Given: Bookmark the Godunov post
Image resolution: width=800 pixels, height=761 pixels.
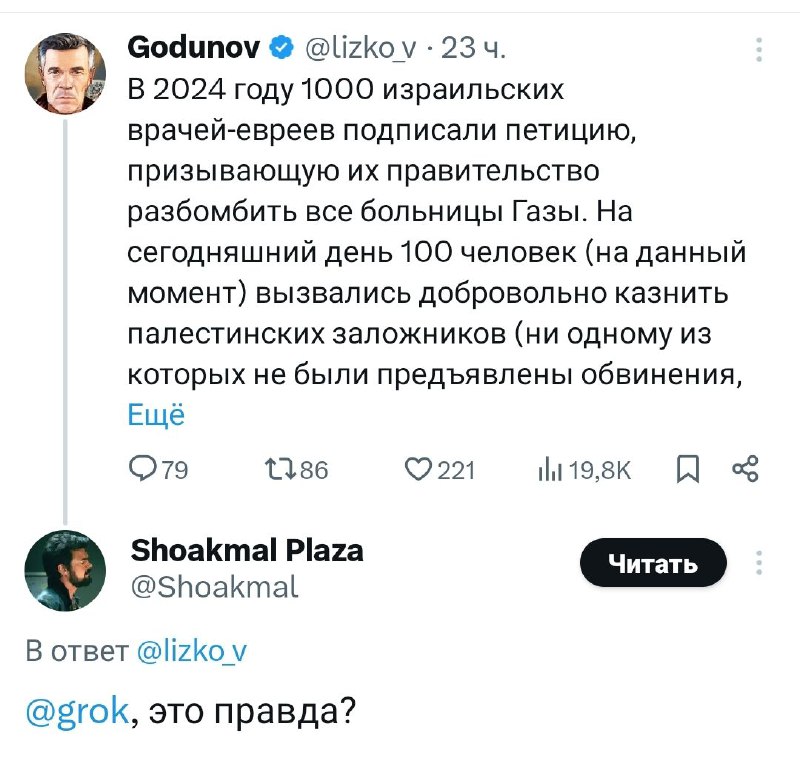Looking at the screenshot, I should (689, 469).
